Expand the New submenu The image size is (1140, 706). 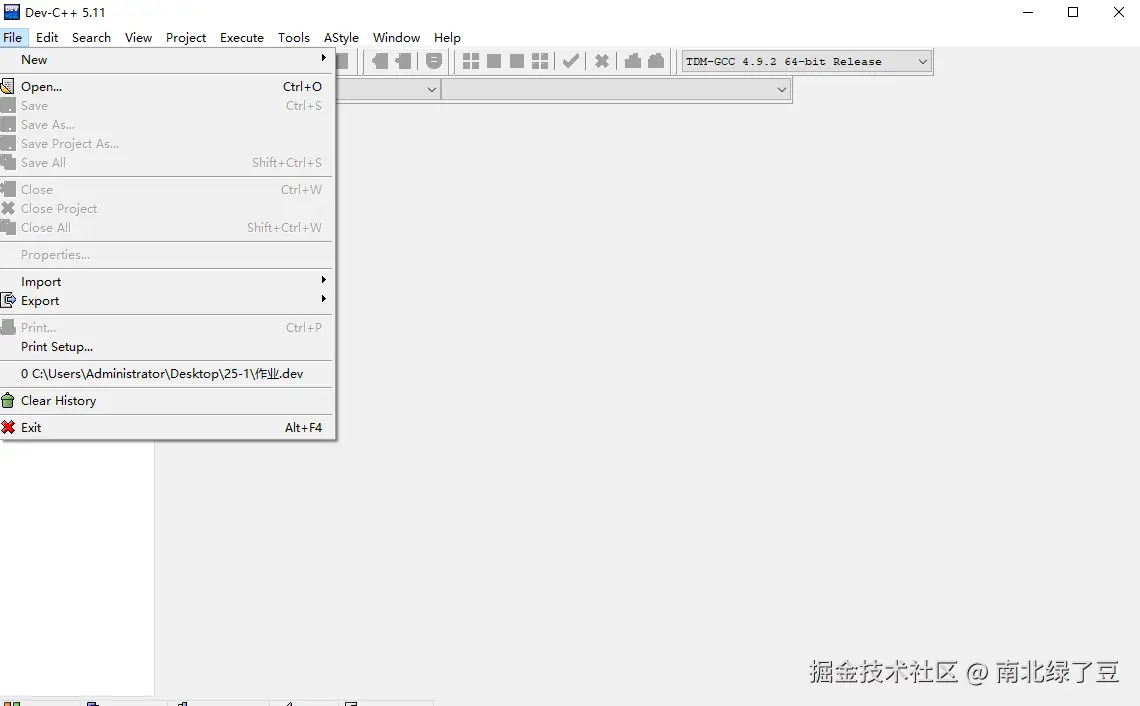[x=166, y=60]
